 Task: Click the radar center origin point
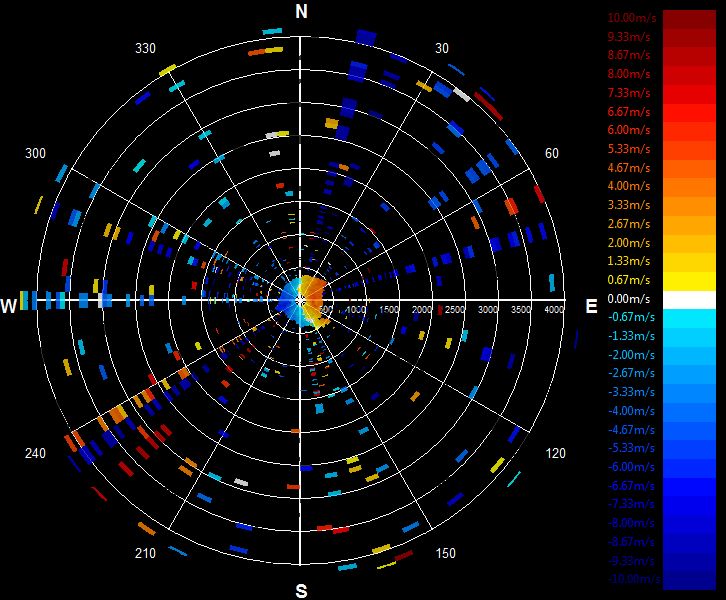(x=300, y=300)
